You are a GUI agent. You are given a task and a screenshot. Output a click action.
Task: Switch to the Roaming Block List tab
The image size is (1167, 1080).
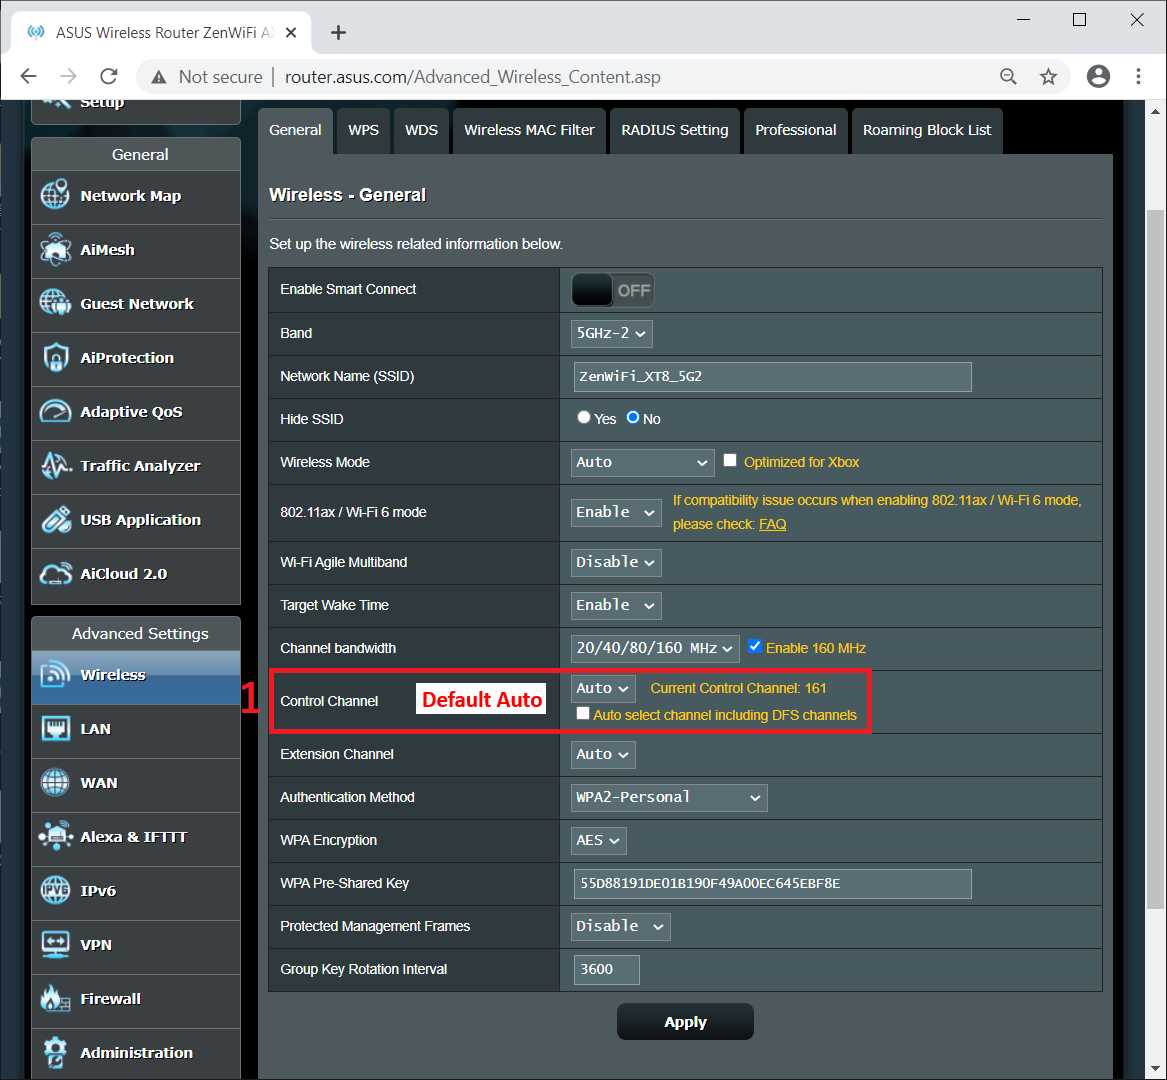927,130
